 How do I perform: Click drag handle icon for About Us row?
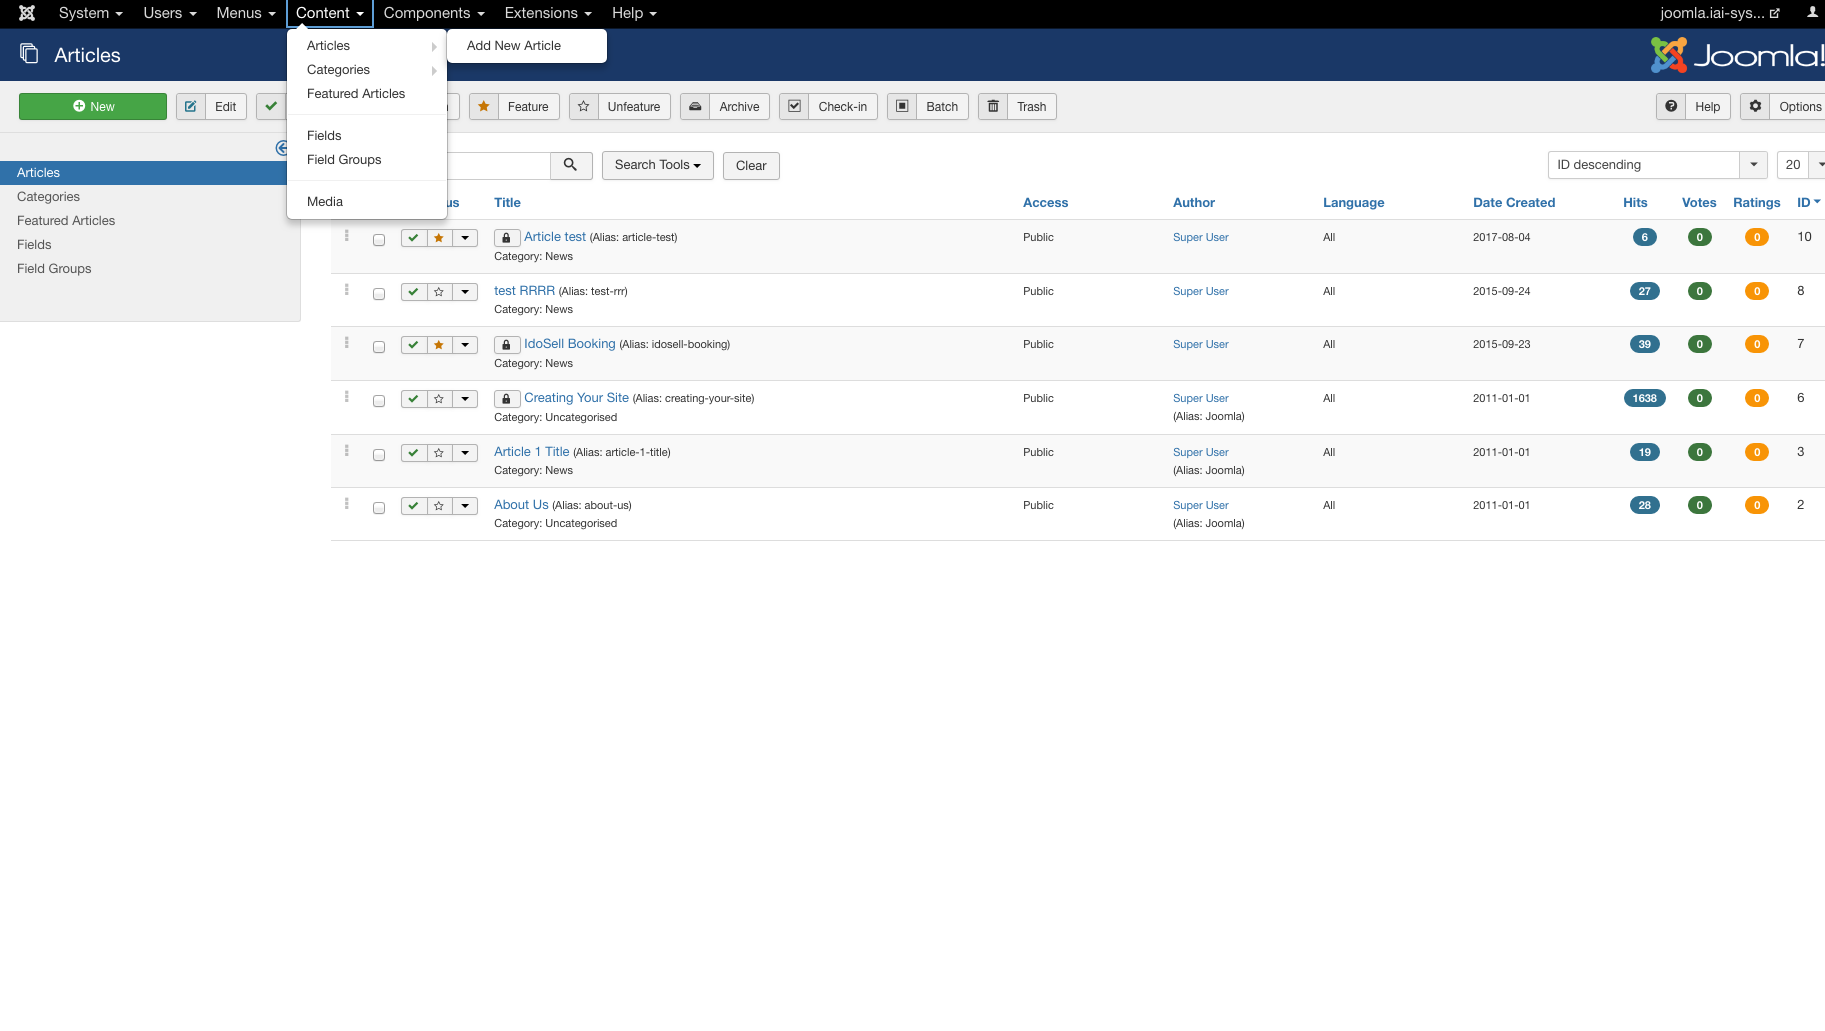(347, 504)
